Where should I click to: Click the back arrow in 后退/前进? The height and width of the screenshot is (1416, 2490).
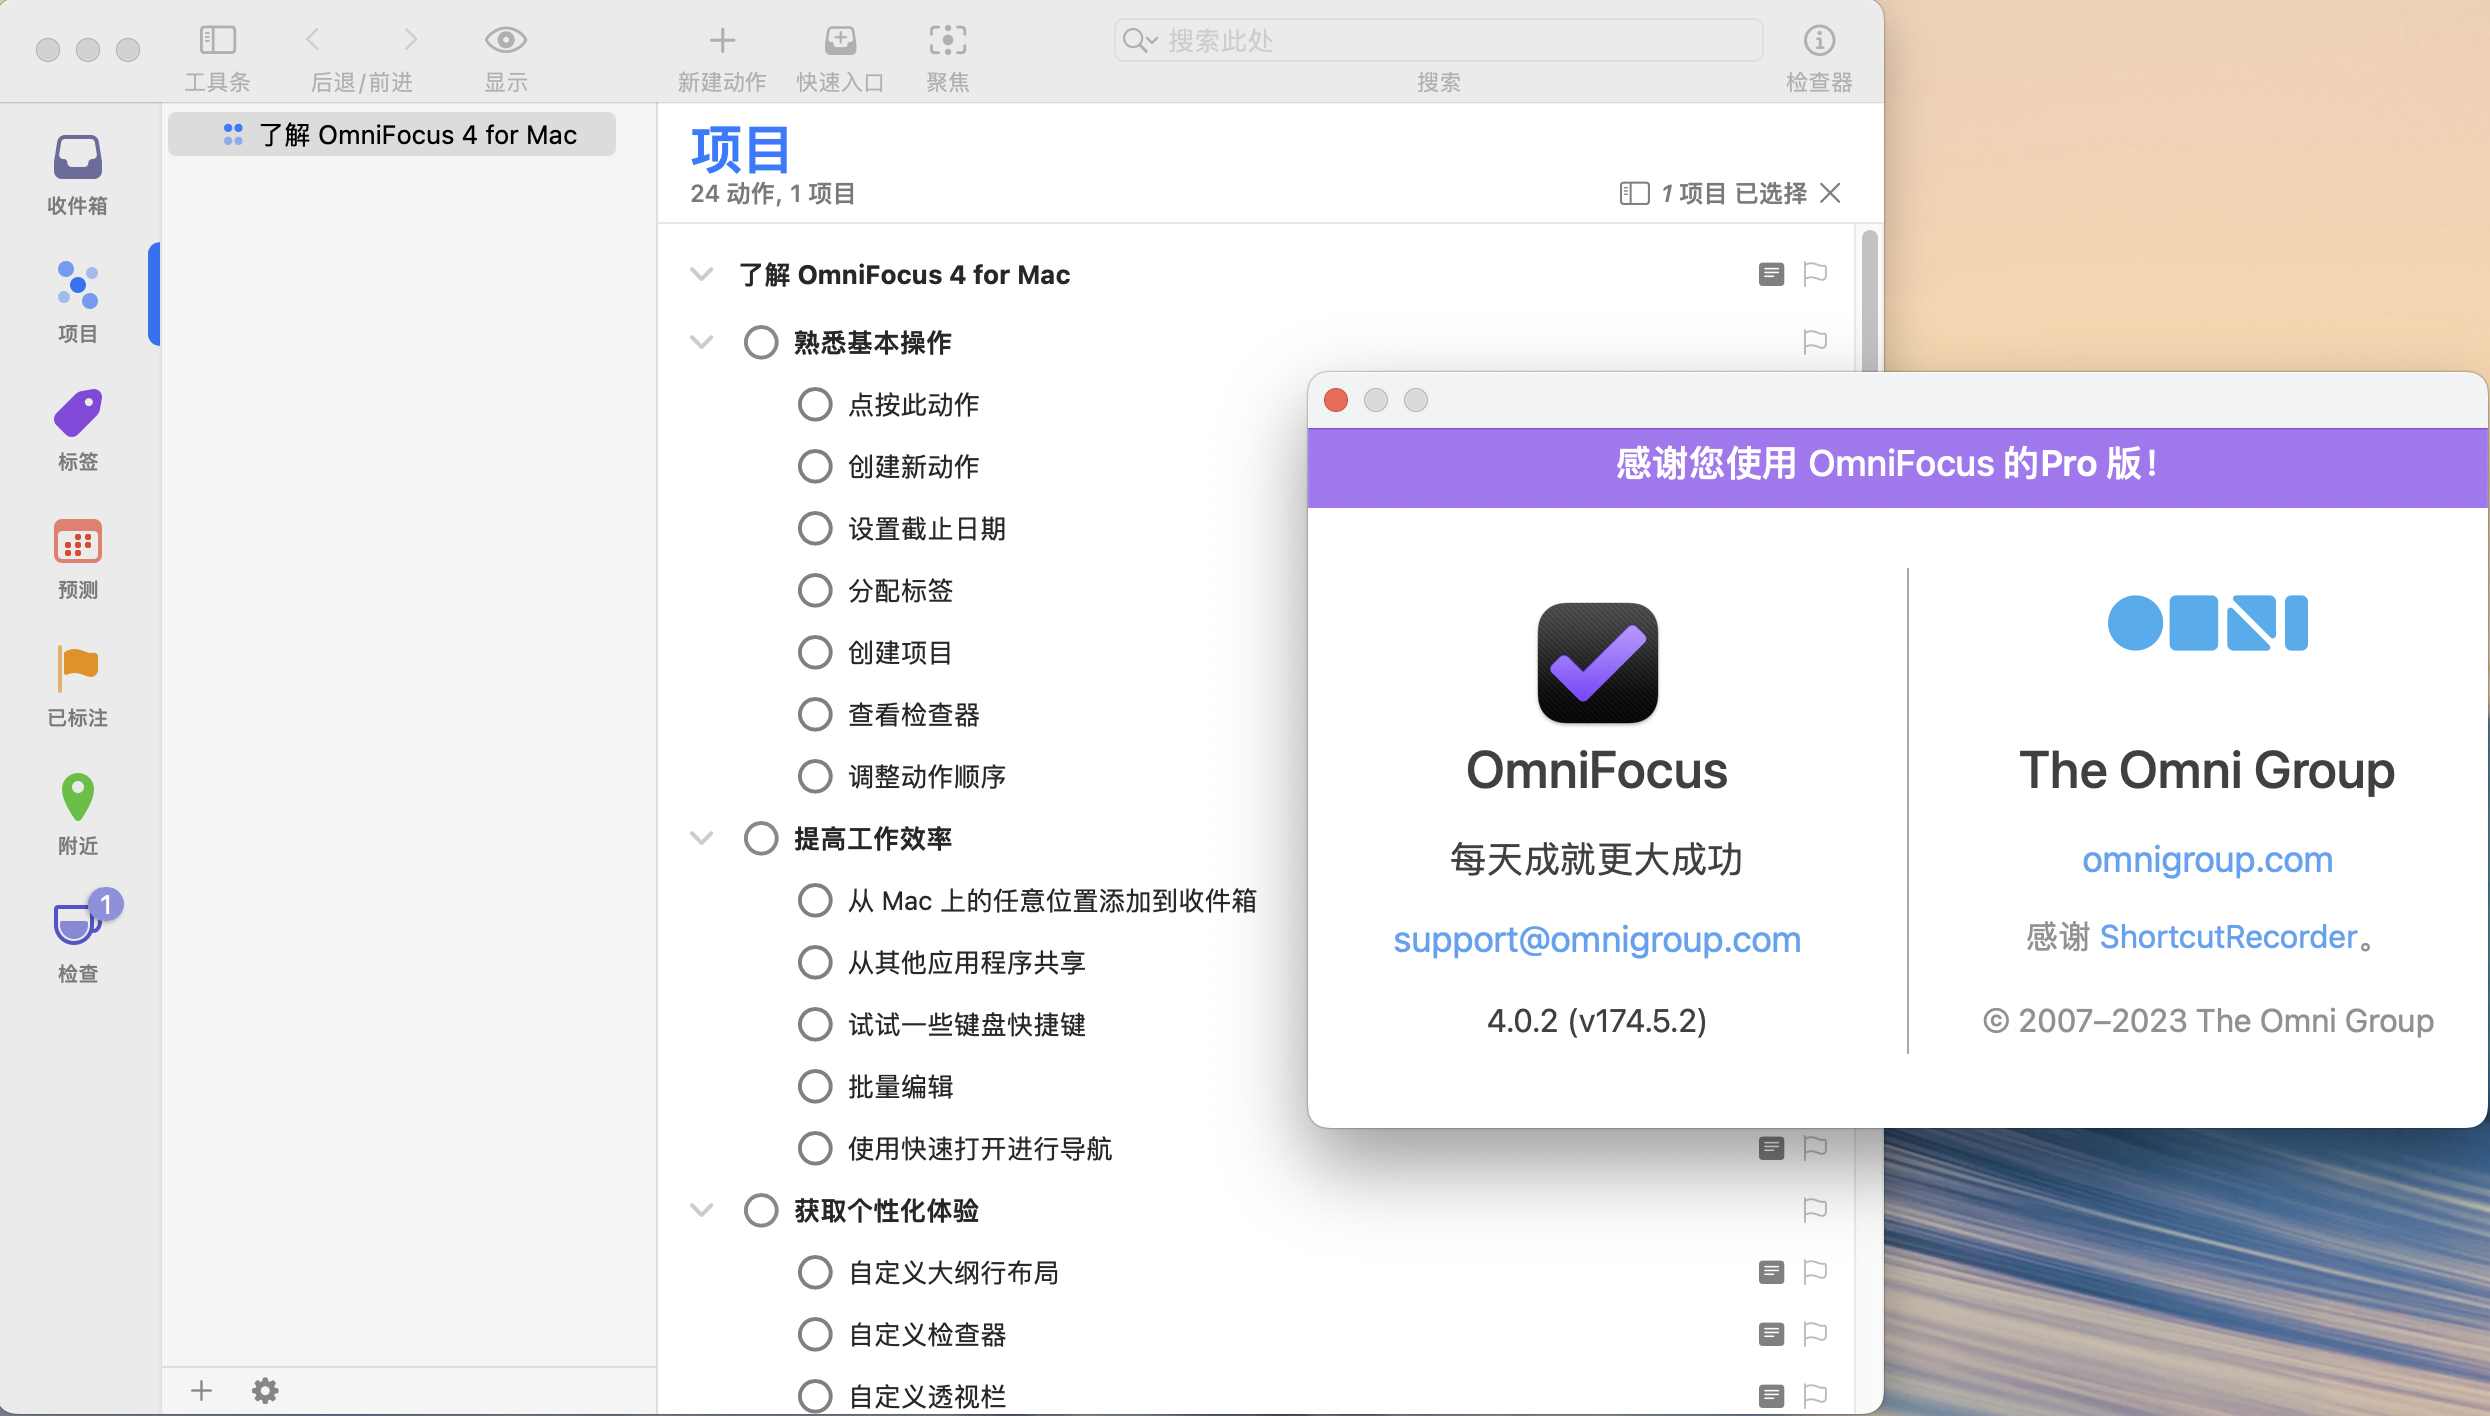click(312, 40)
